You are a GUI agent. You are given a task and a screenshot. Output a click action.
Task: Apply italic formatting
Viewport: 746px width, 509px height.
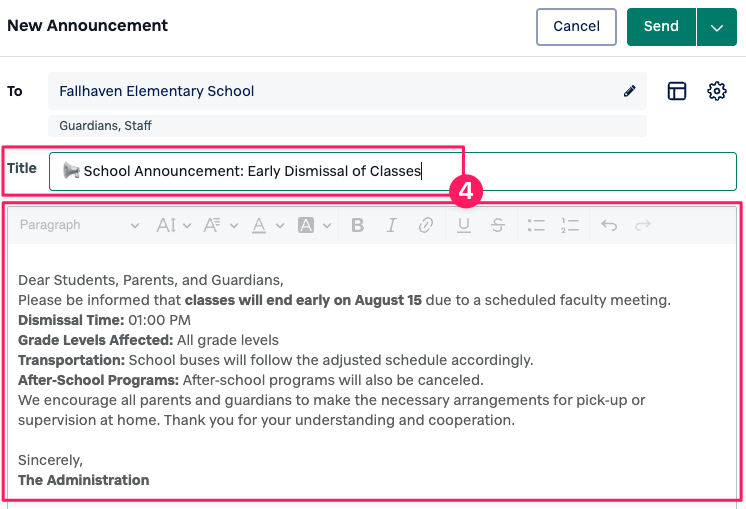[x=392, y=225]
